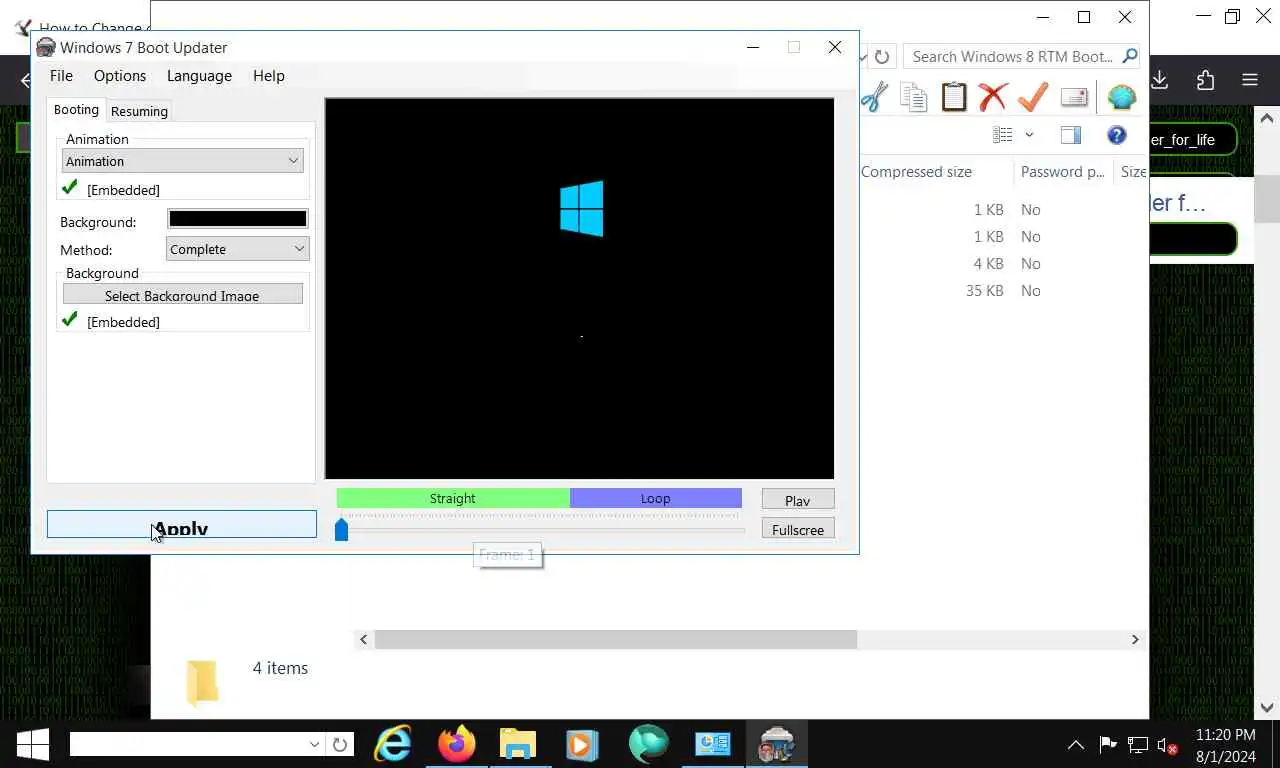Viewport: 1280px width, 768px height.
Task: Click Select Background Image button
Action: pos(183,295)
